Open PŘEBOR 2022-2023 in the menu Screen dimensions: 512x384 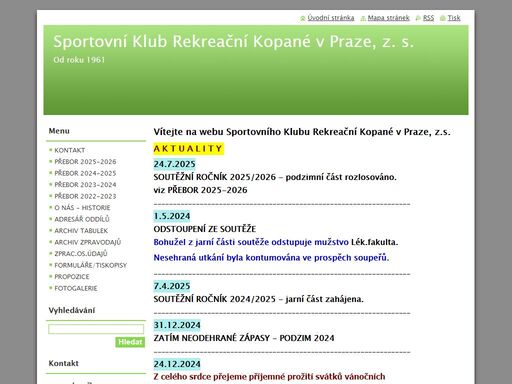click(x=85, y=196)
